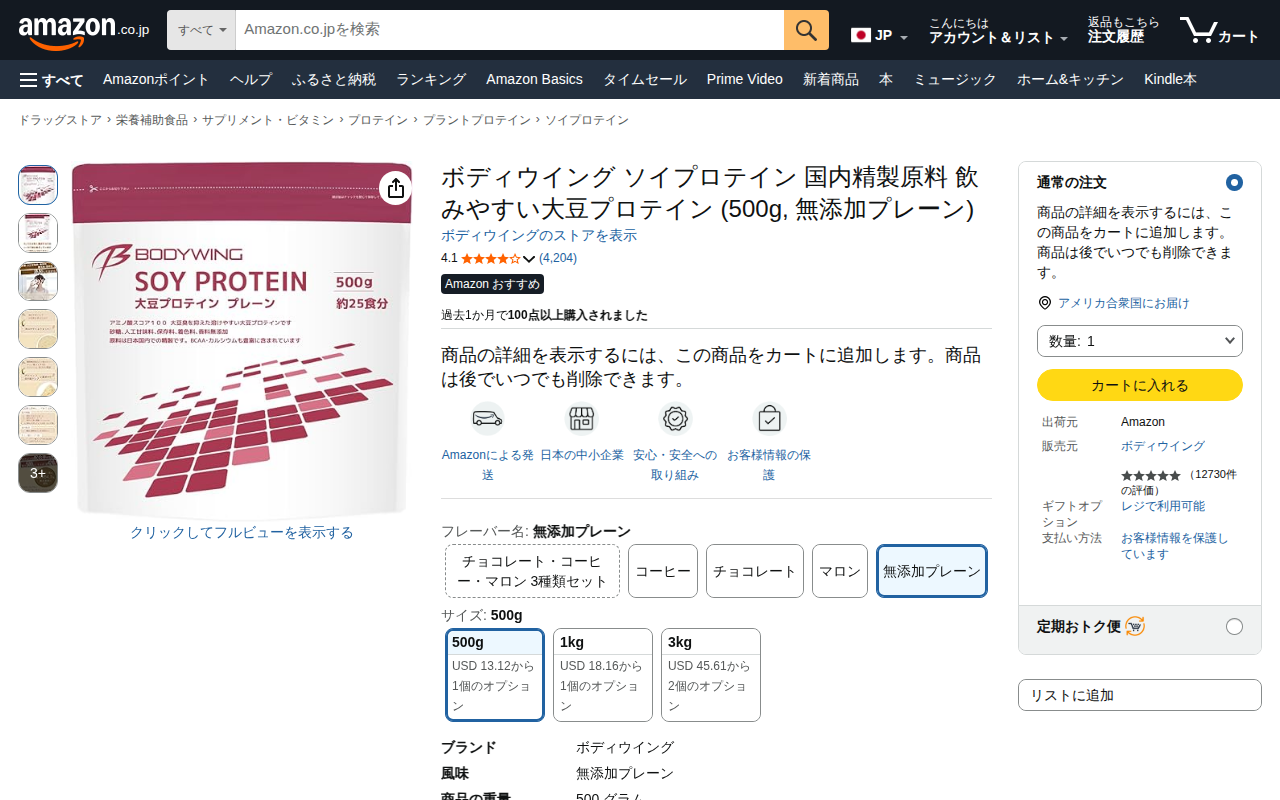Open the Prime Video nav item
1280x800 pixels.
pyautogui.click(x=745, y=80)
